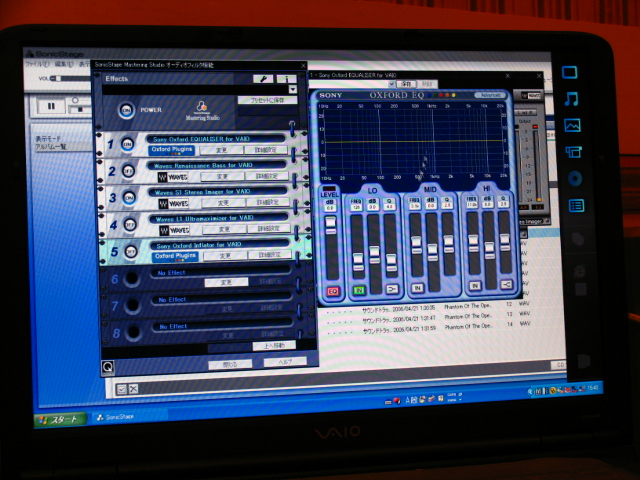This screenshot has width=640, height=480.
Task: Toggle the IN button of the MID band
Action: point(417,288)
